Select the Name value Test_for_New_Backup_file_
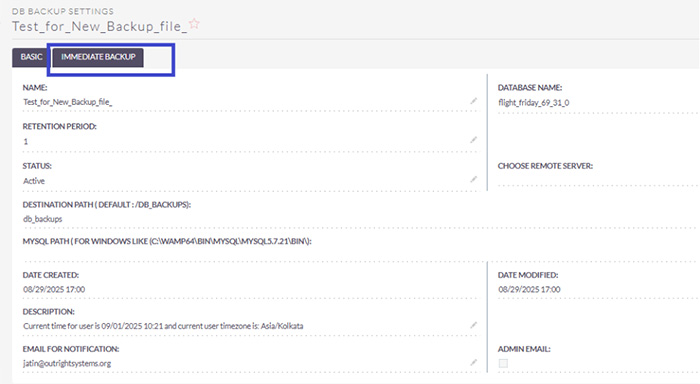The width and height of the screenshot is (700, 384). tap(67, 102)
